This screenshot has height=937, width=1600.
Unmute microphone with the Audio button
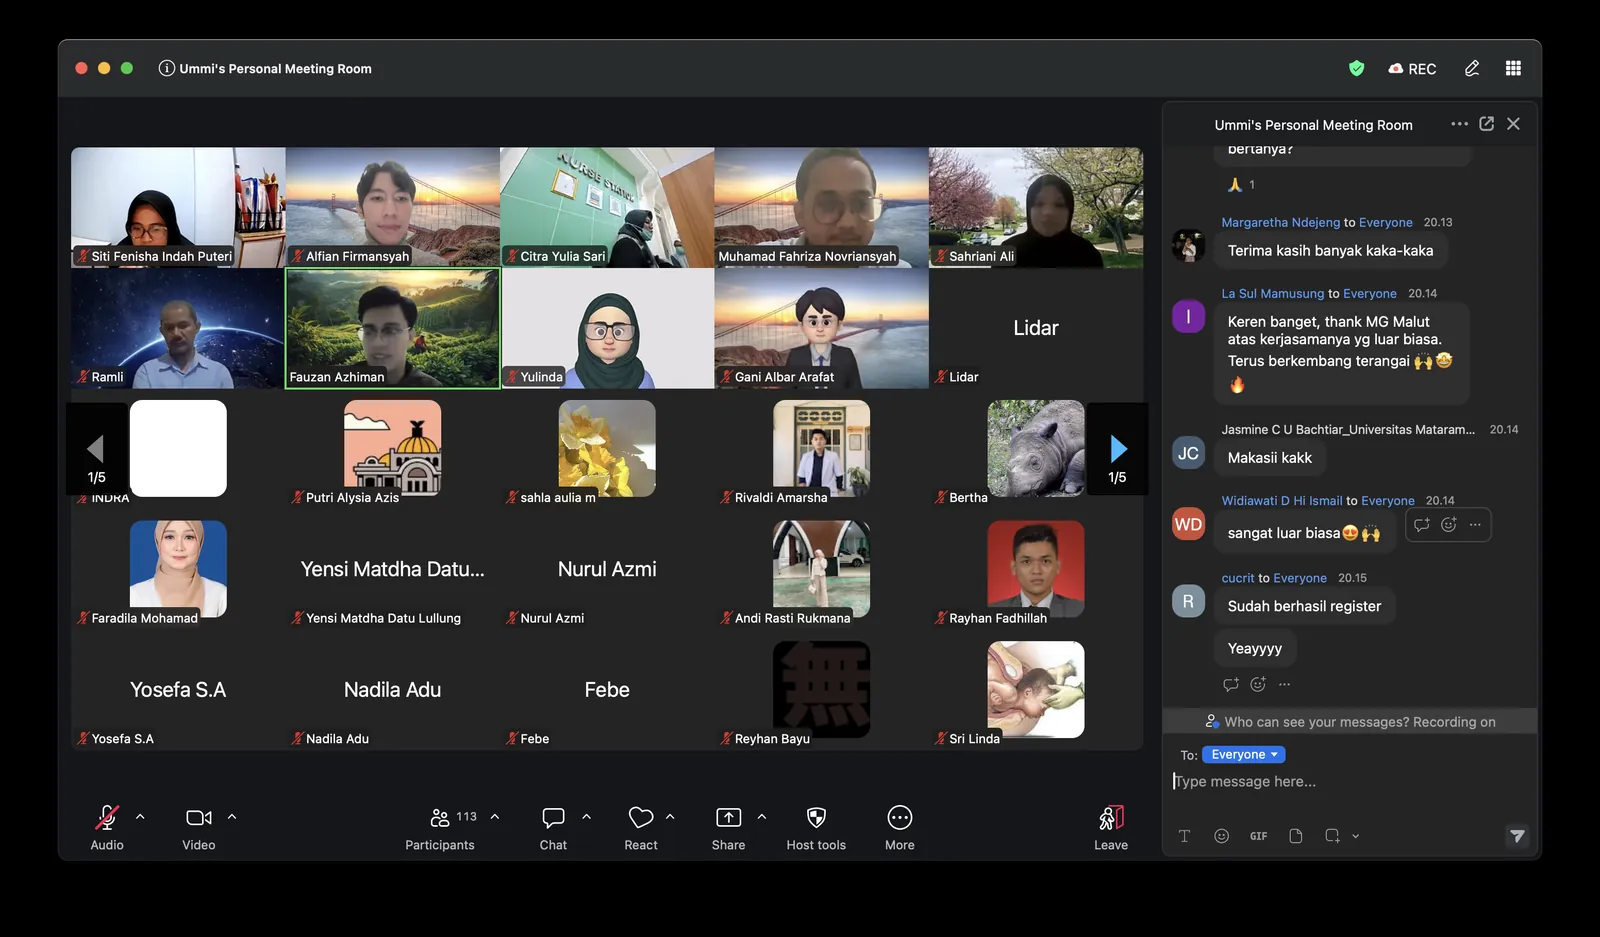click(x=107, y=827)
